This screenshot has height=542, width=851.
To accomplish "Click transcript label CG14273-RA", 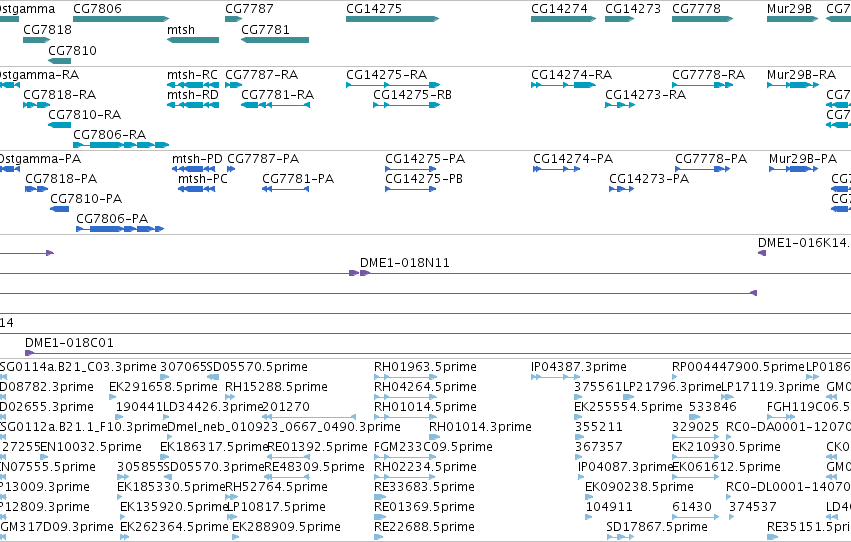I will 645,95.
